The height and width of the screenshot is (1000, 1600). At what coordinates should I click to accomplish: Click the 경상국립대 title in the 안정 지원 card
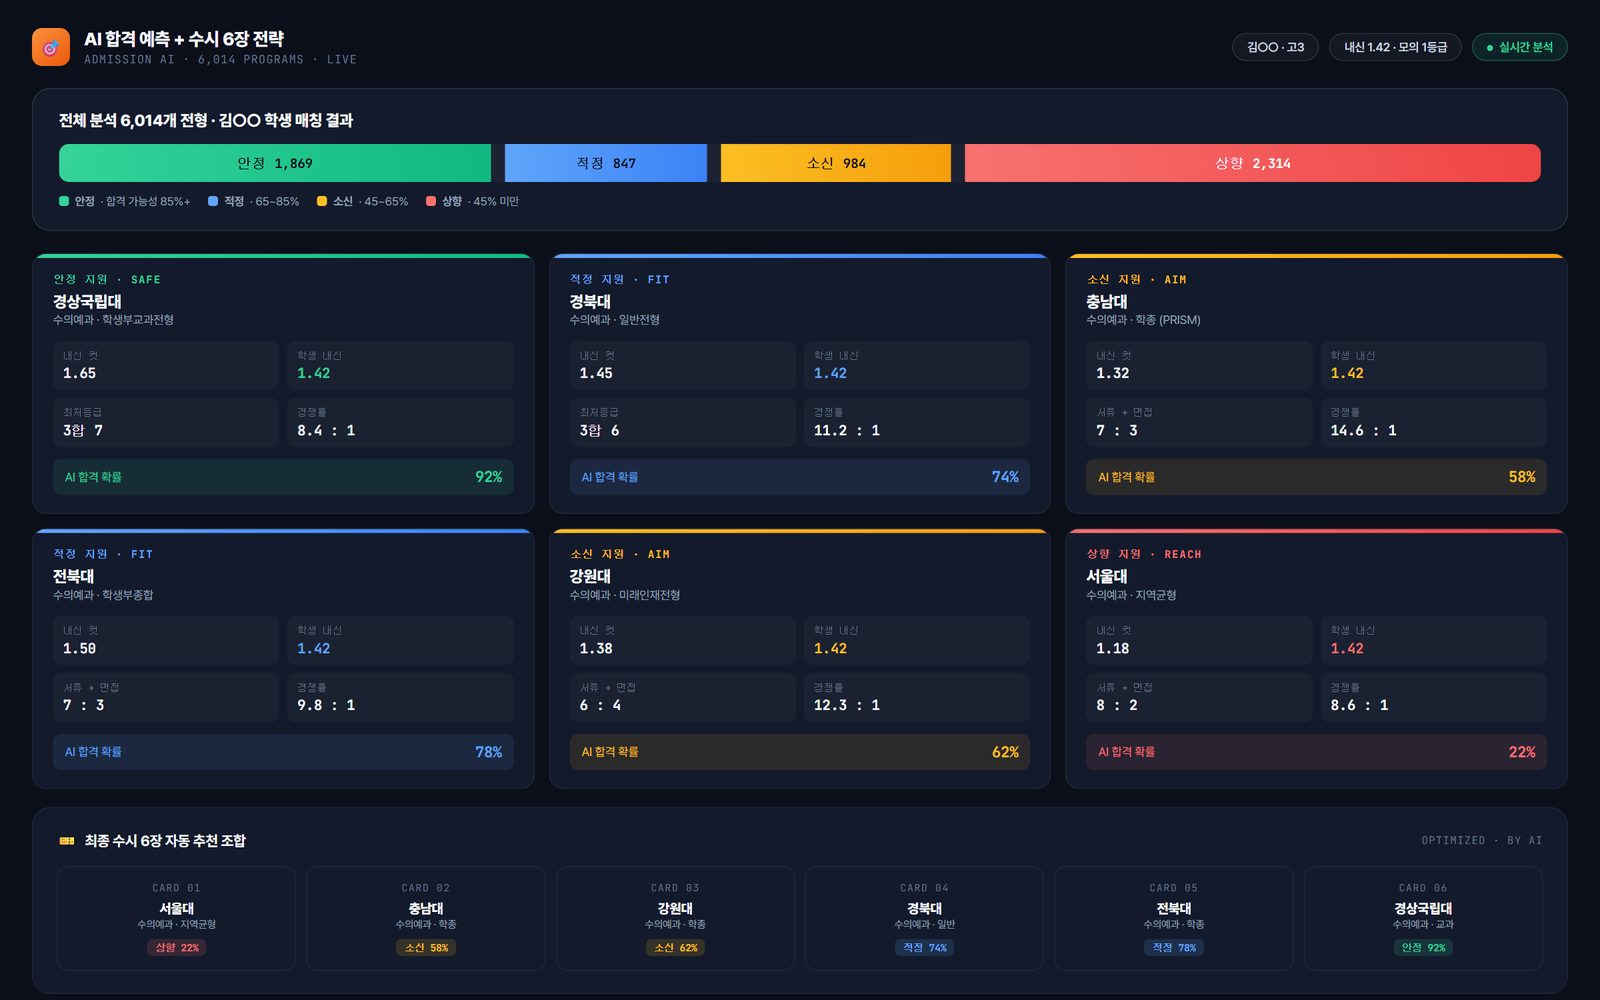[x=87, y=301]
